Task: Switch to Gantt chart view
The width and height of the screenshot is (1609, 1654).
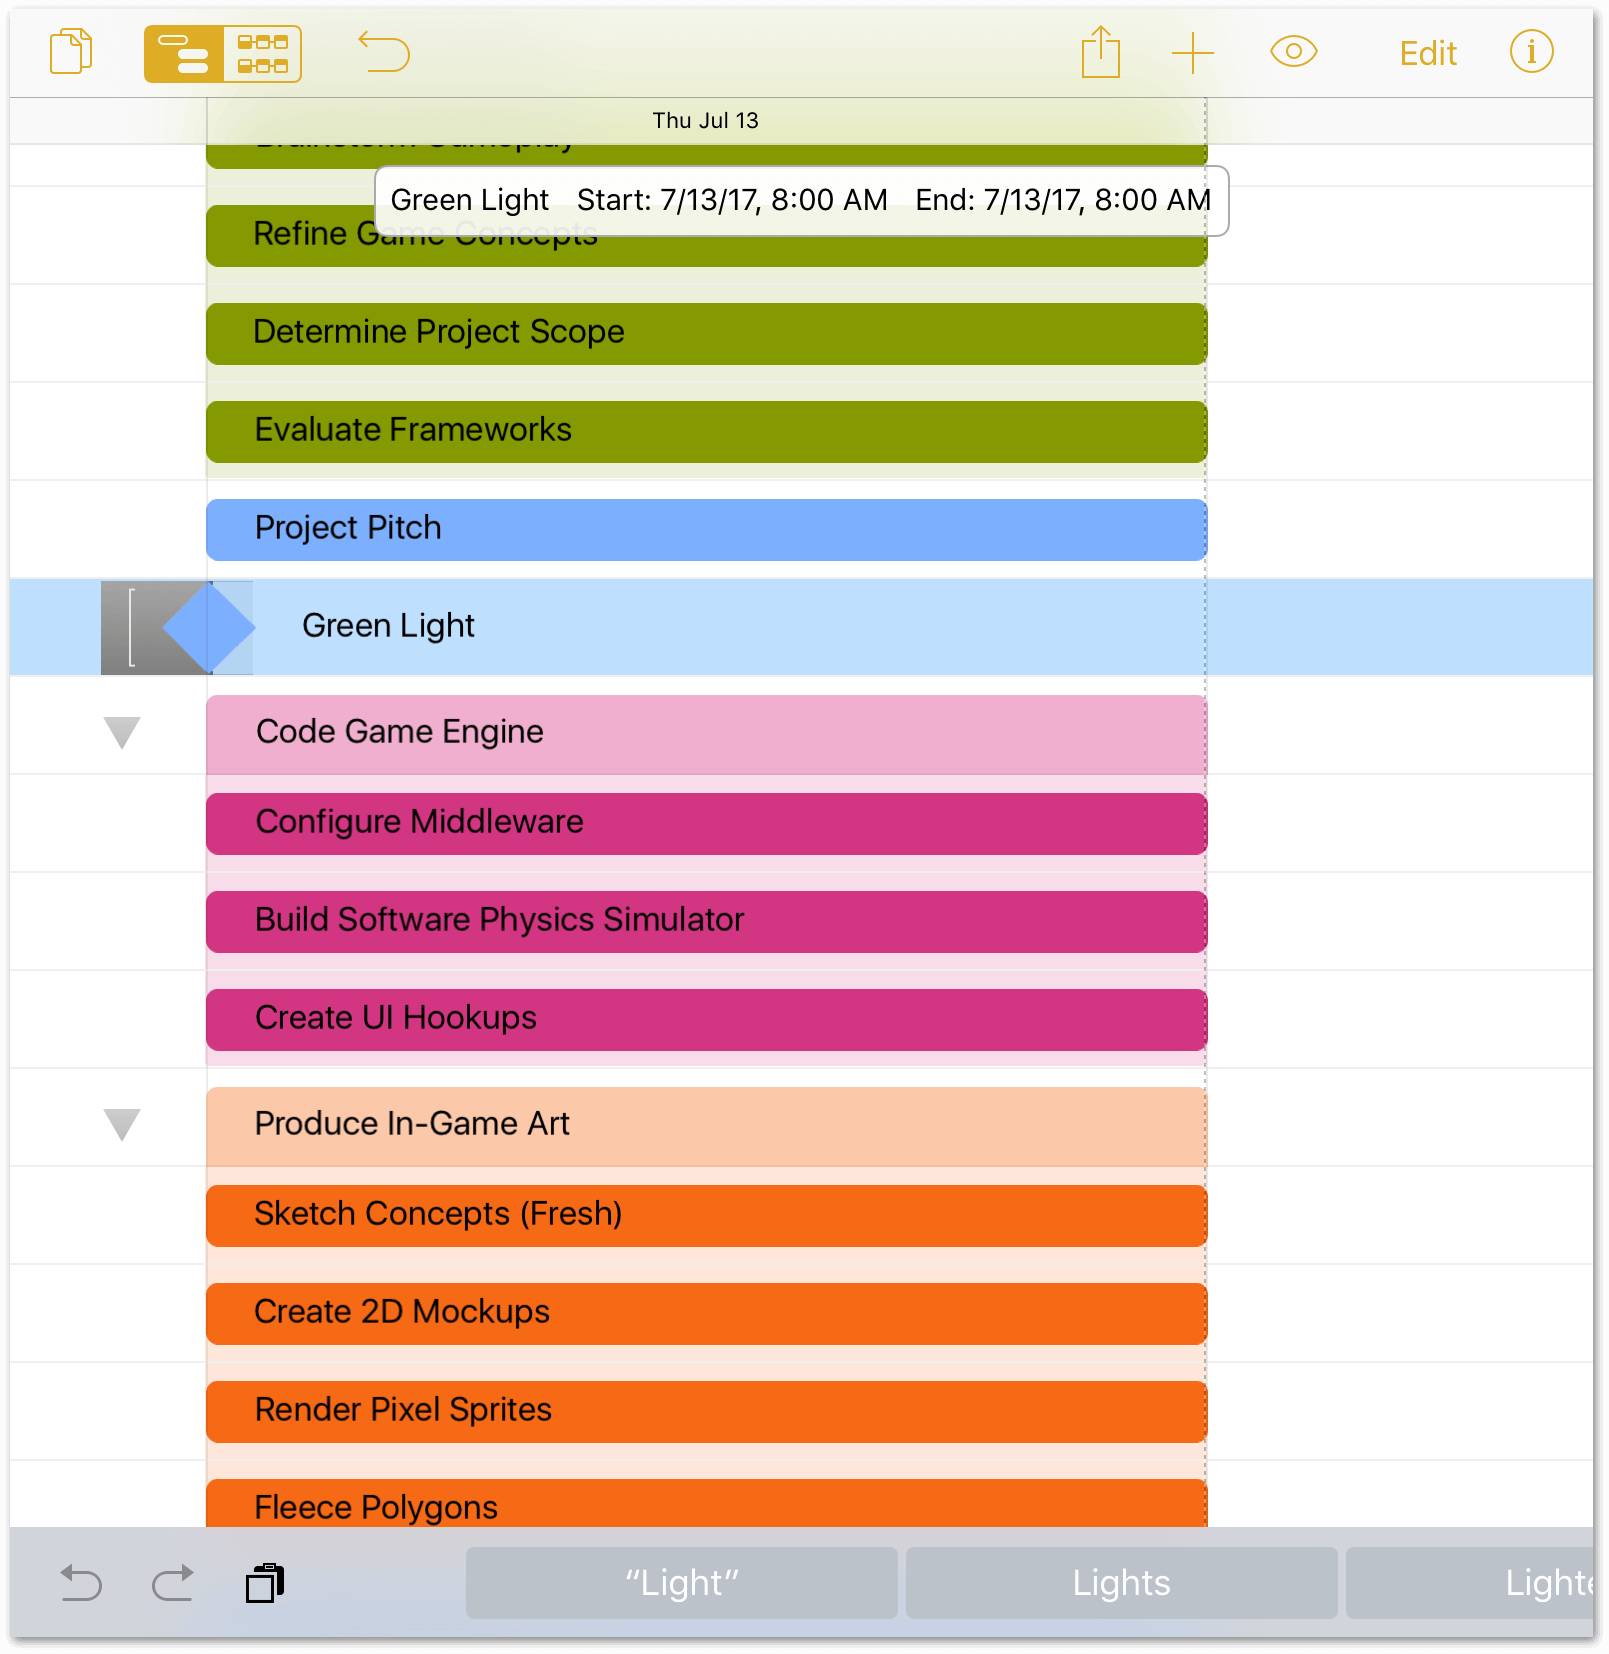Action: [183, 54]
